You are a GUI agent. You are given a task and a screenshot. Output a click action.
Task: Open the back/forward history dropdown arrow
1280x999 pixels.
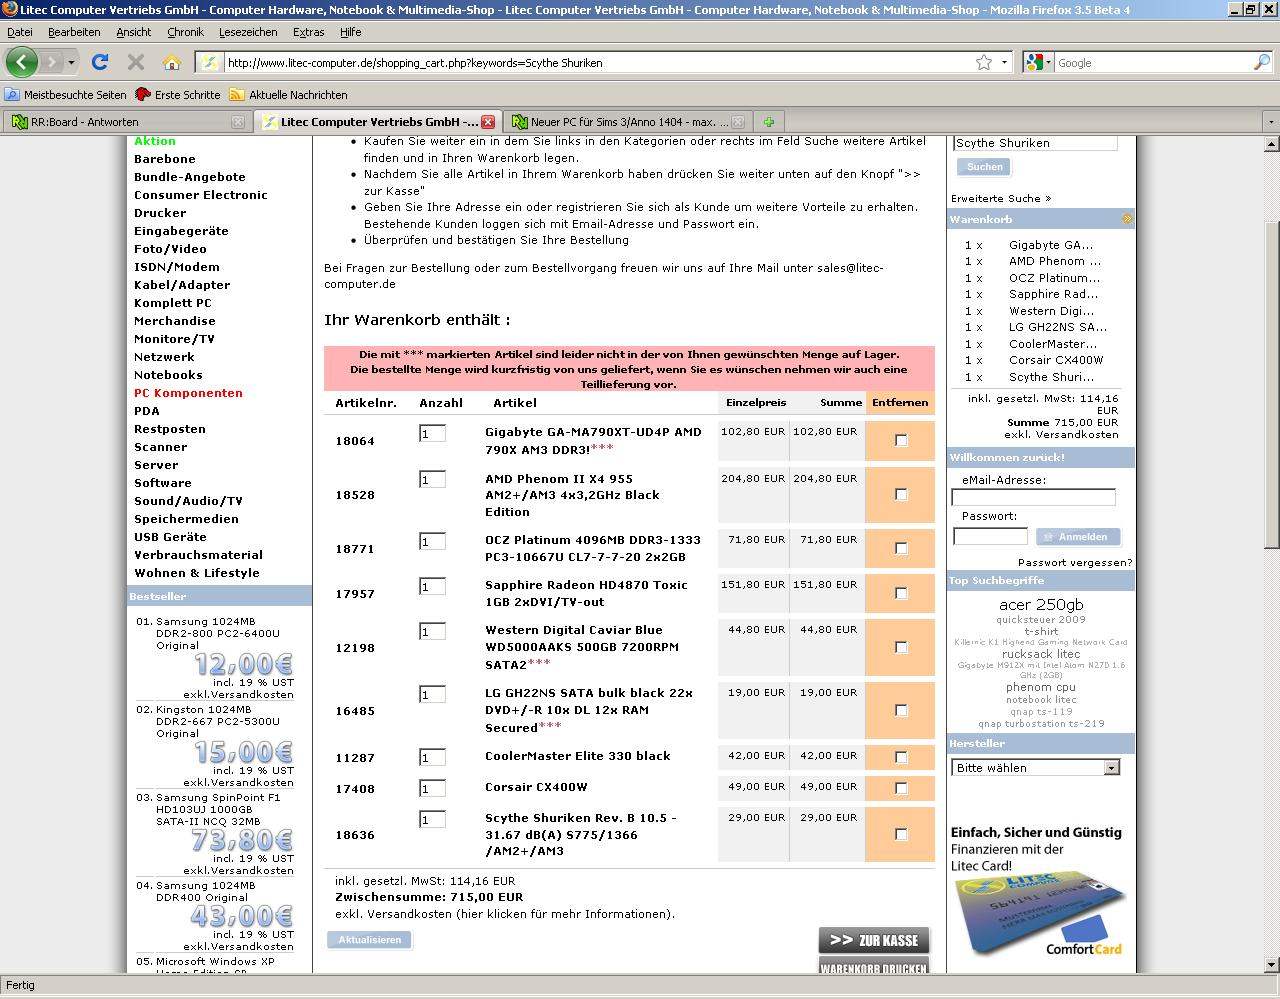(71, 62)
